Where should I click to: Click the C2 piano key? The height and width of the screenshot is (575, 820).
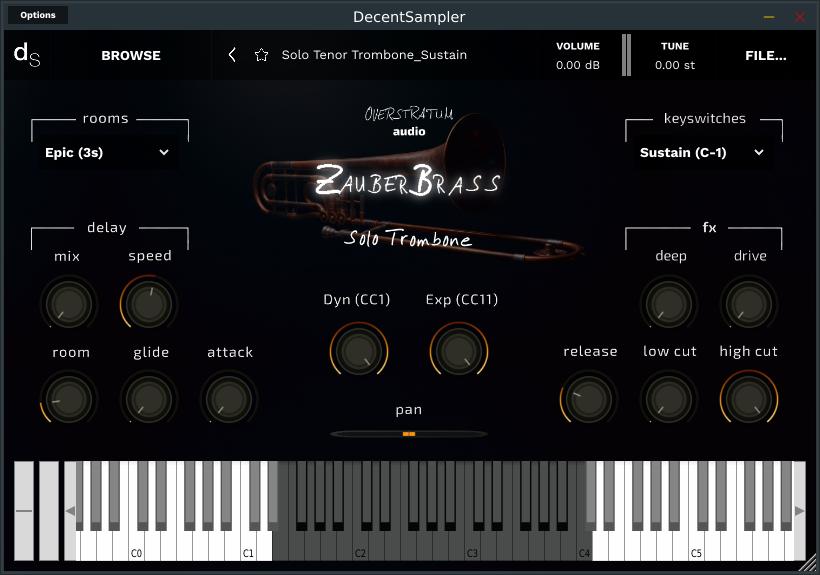pos(360,546)
